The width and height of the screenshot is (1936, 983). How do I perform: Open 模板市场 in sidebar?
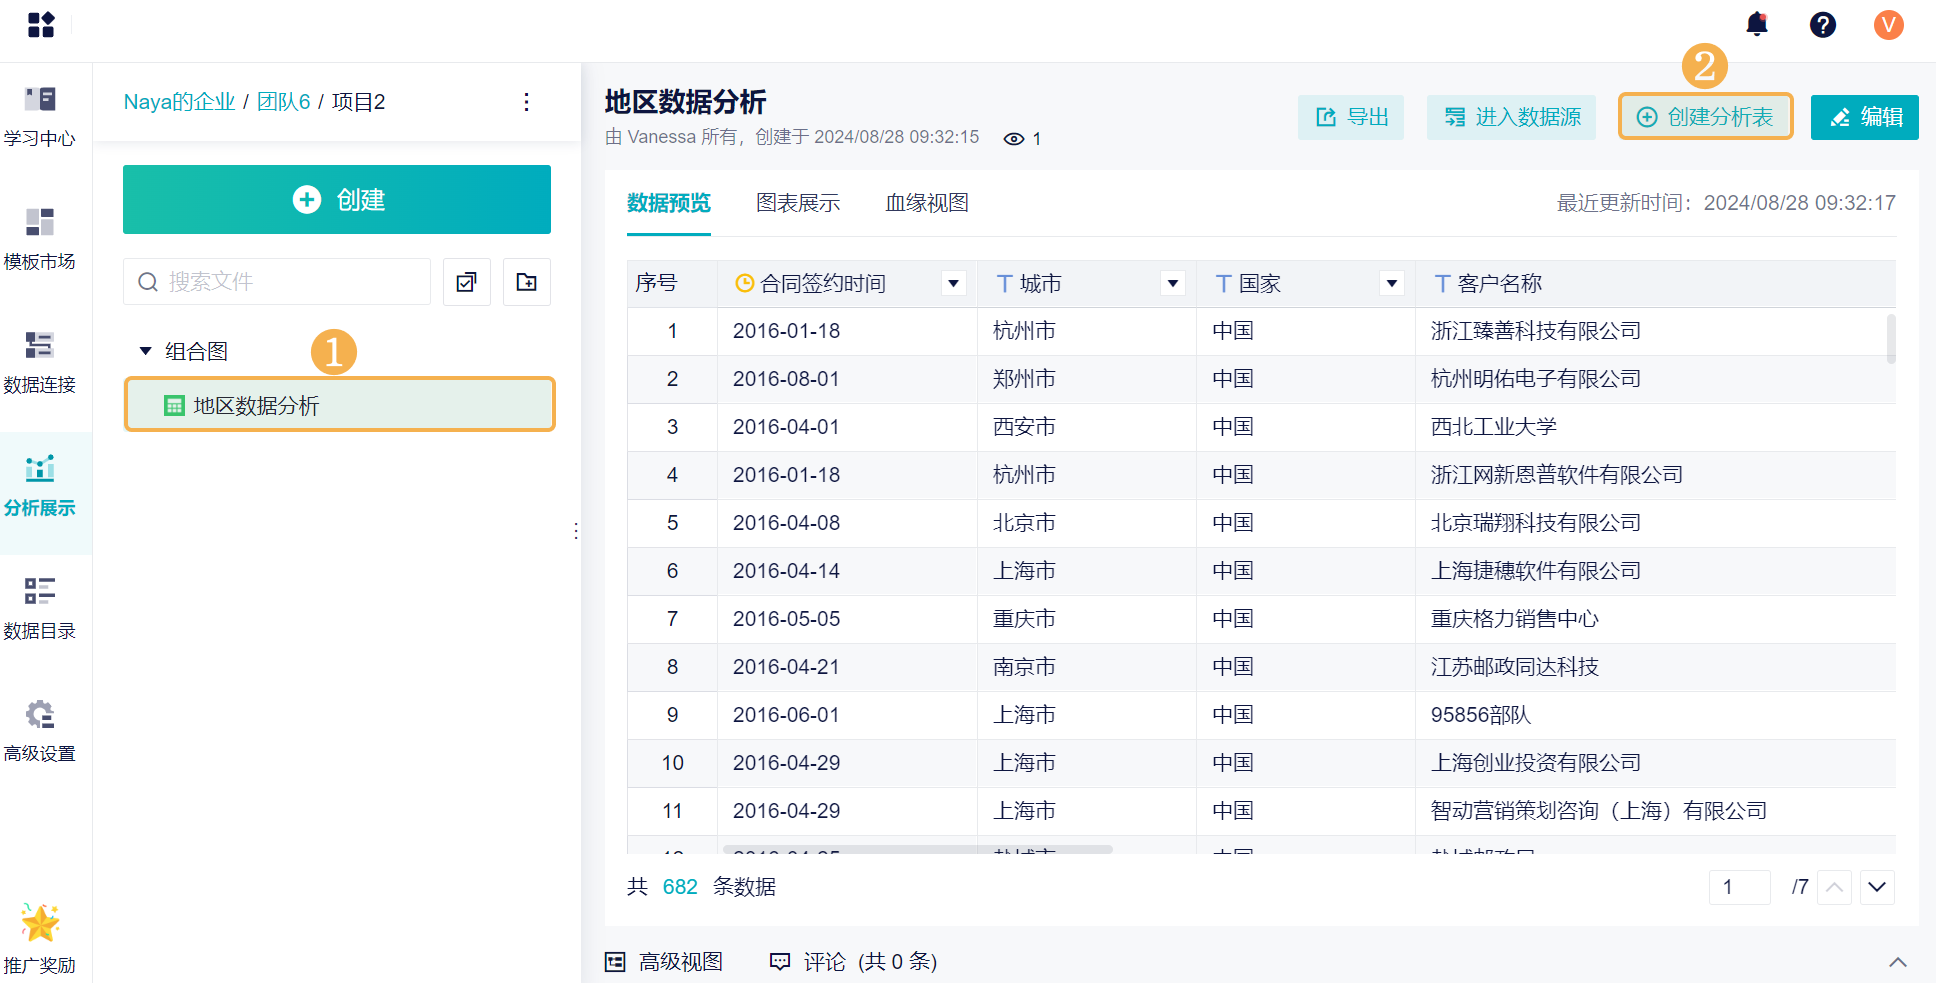(40, 239)
